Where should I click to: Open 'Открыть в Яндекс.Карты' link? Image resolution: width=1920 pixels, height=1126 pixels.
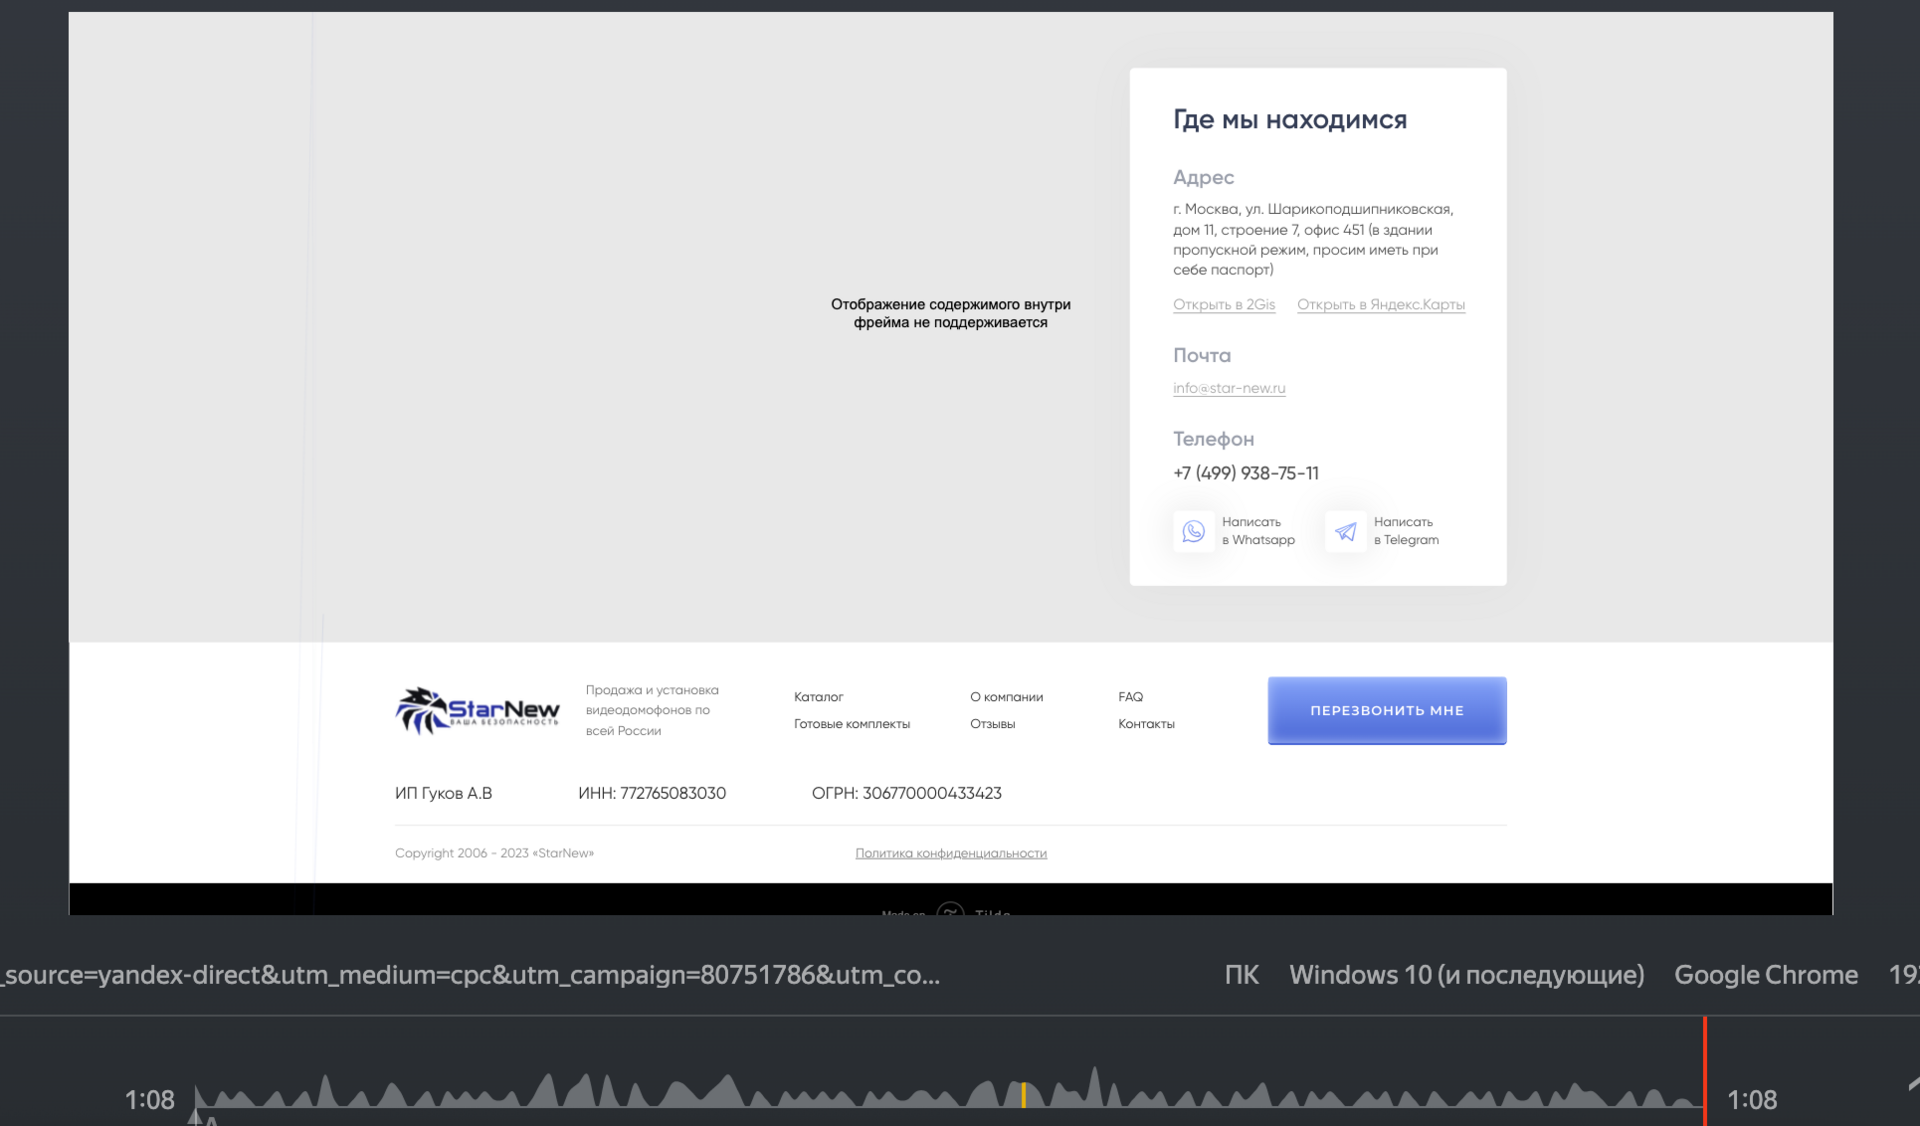click(x=1381, y=304)
